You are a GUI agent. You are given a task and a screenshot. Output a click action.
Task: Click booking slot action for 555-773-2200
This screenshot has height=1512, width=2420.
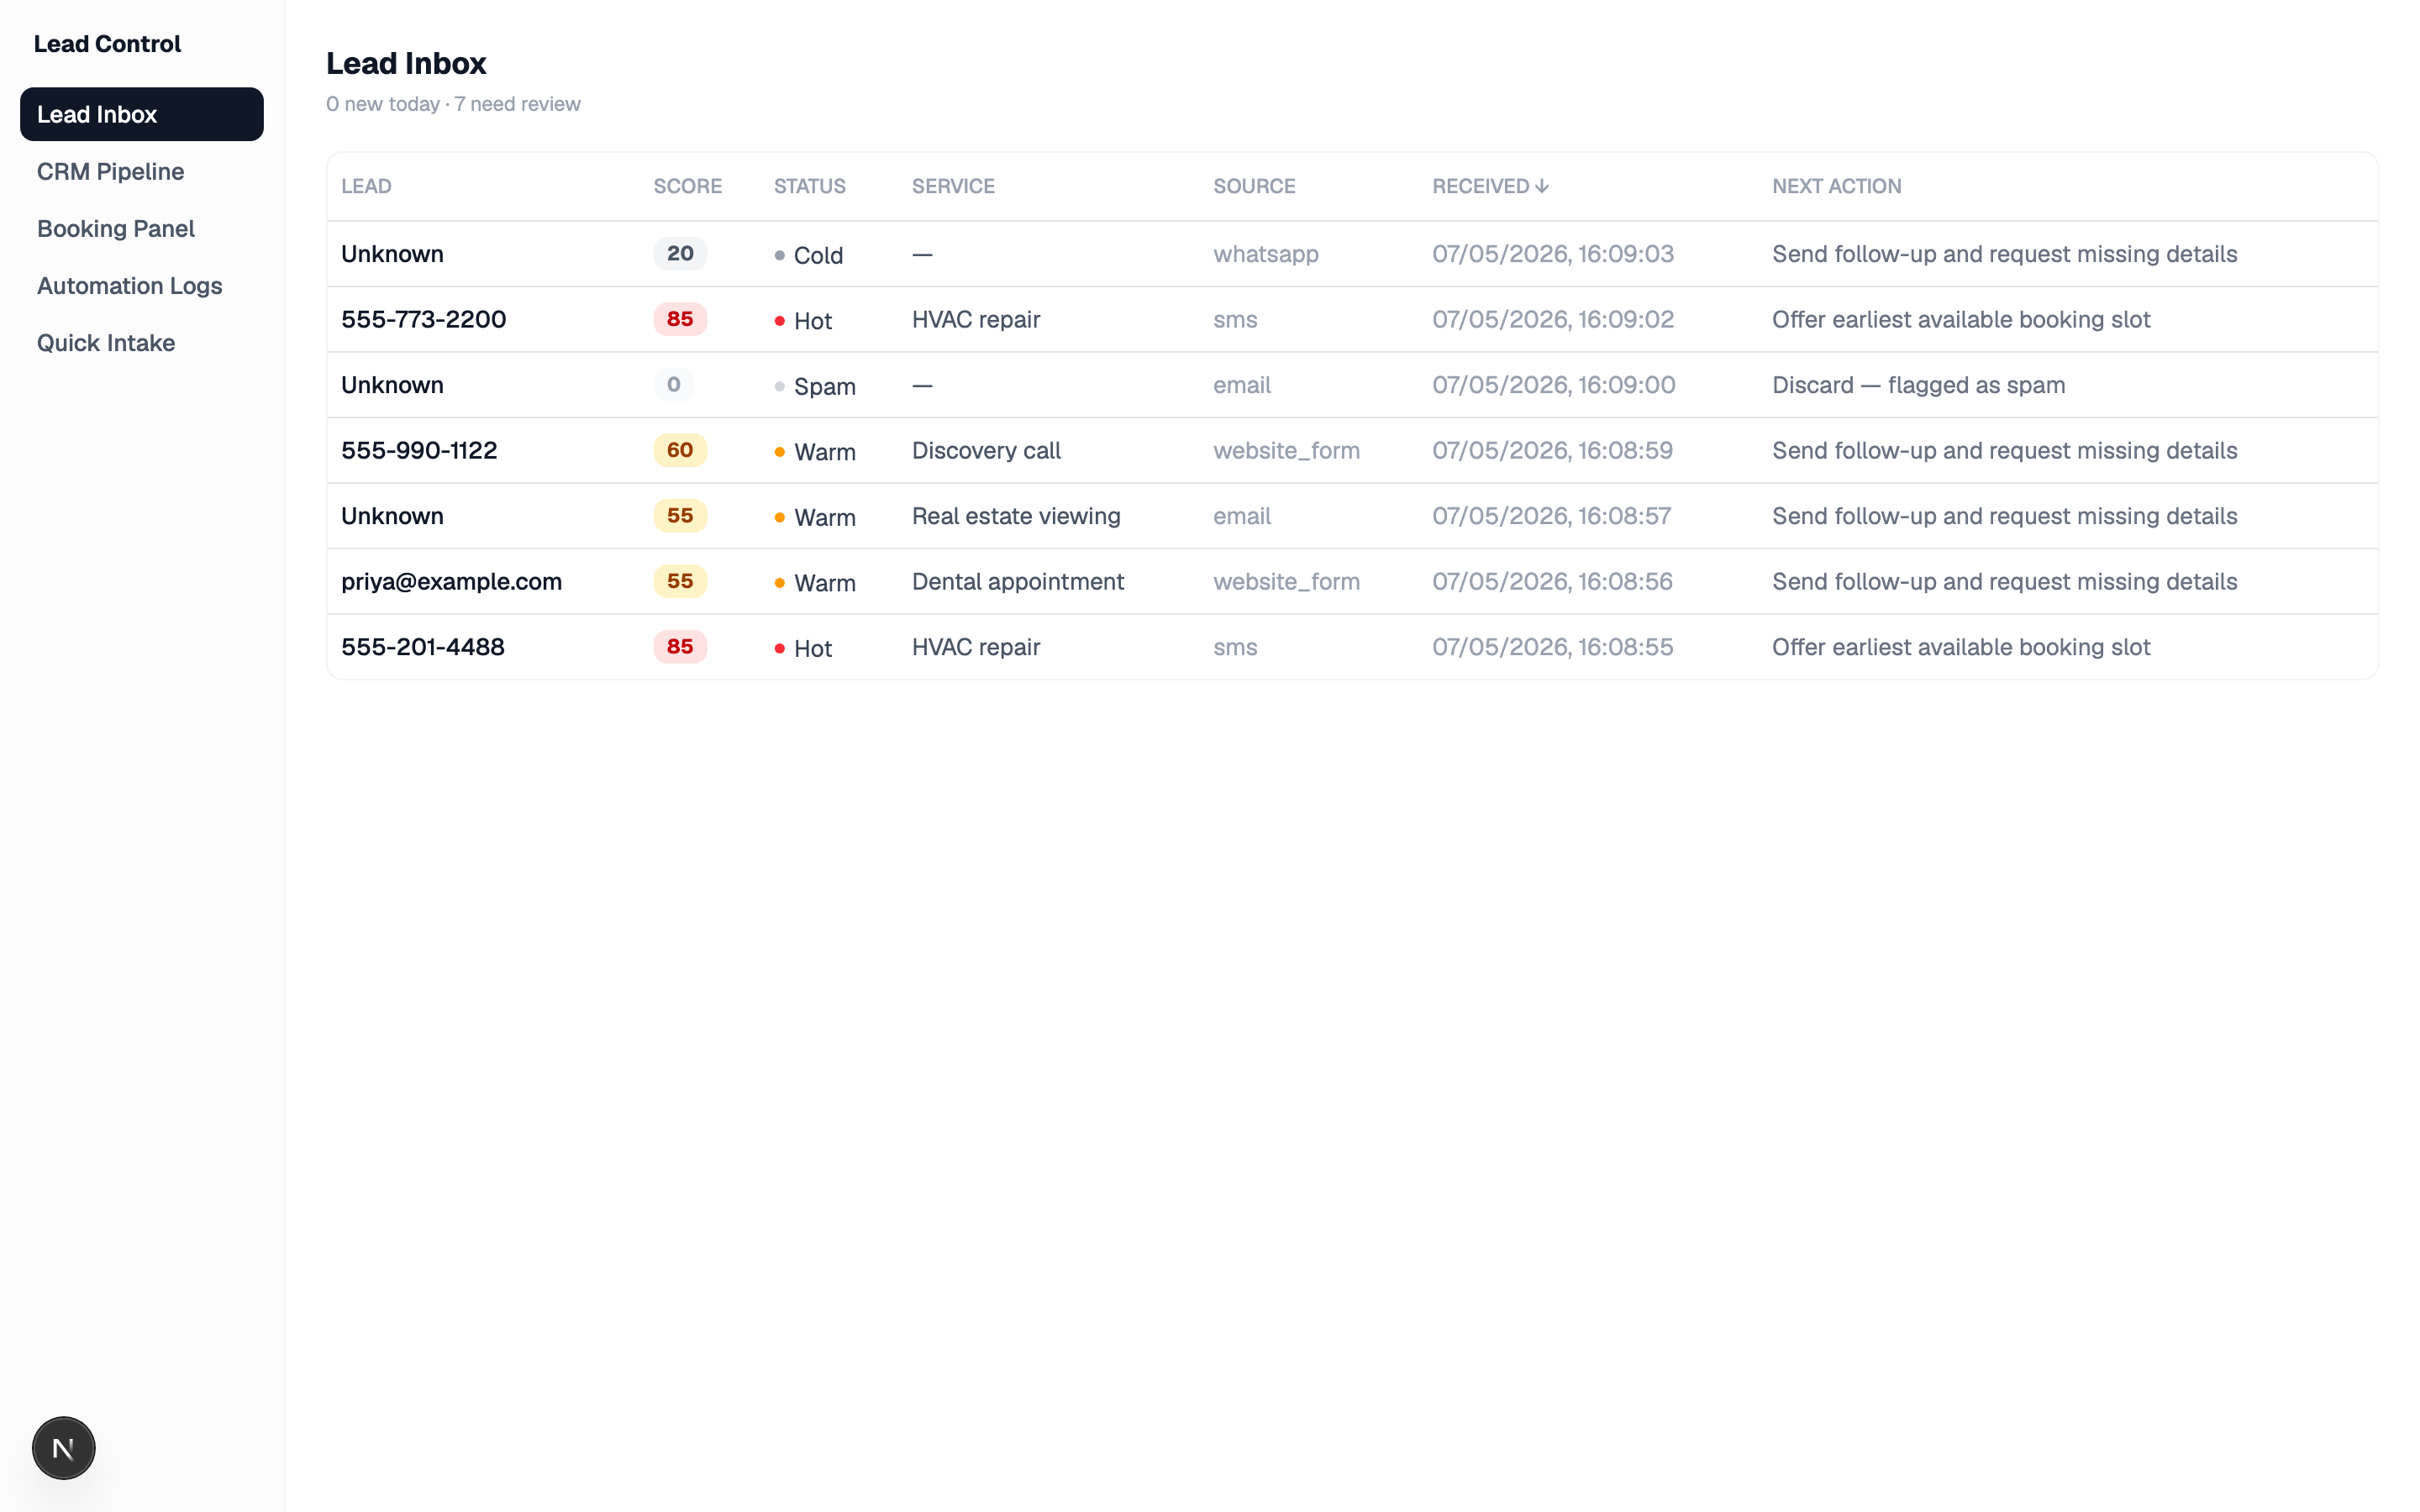(1961, 319)
